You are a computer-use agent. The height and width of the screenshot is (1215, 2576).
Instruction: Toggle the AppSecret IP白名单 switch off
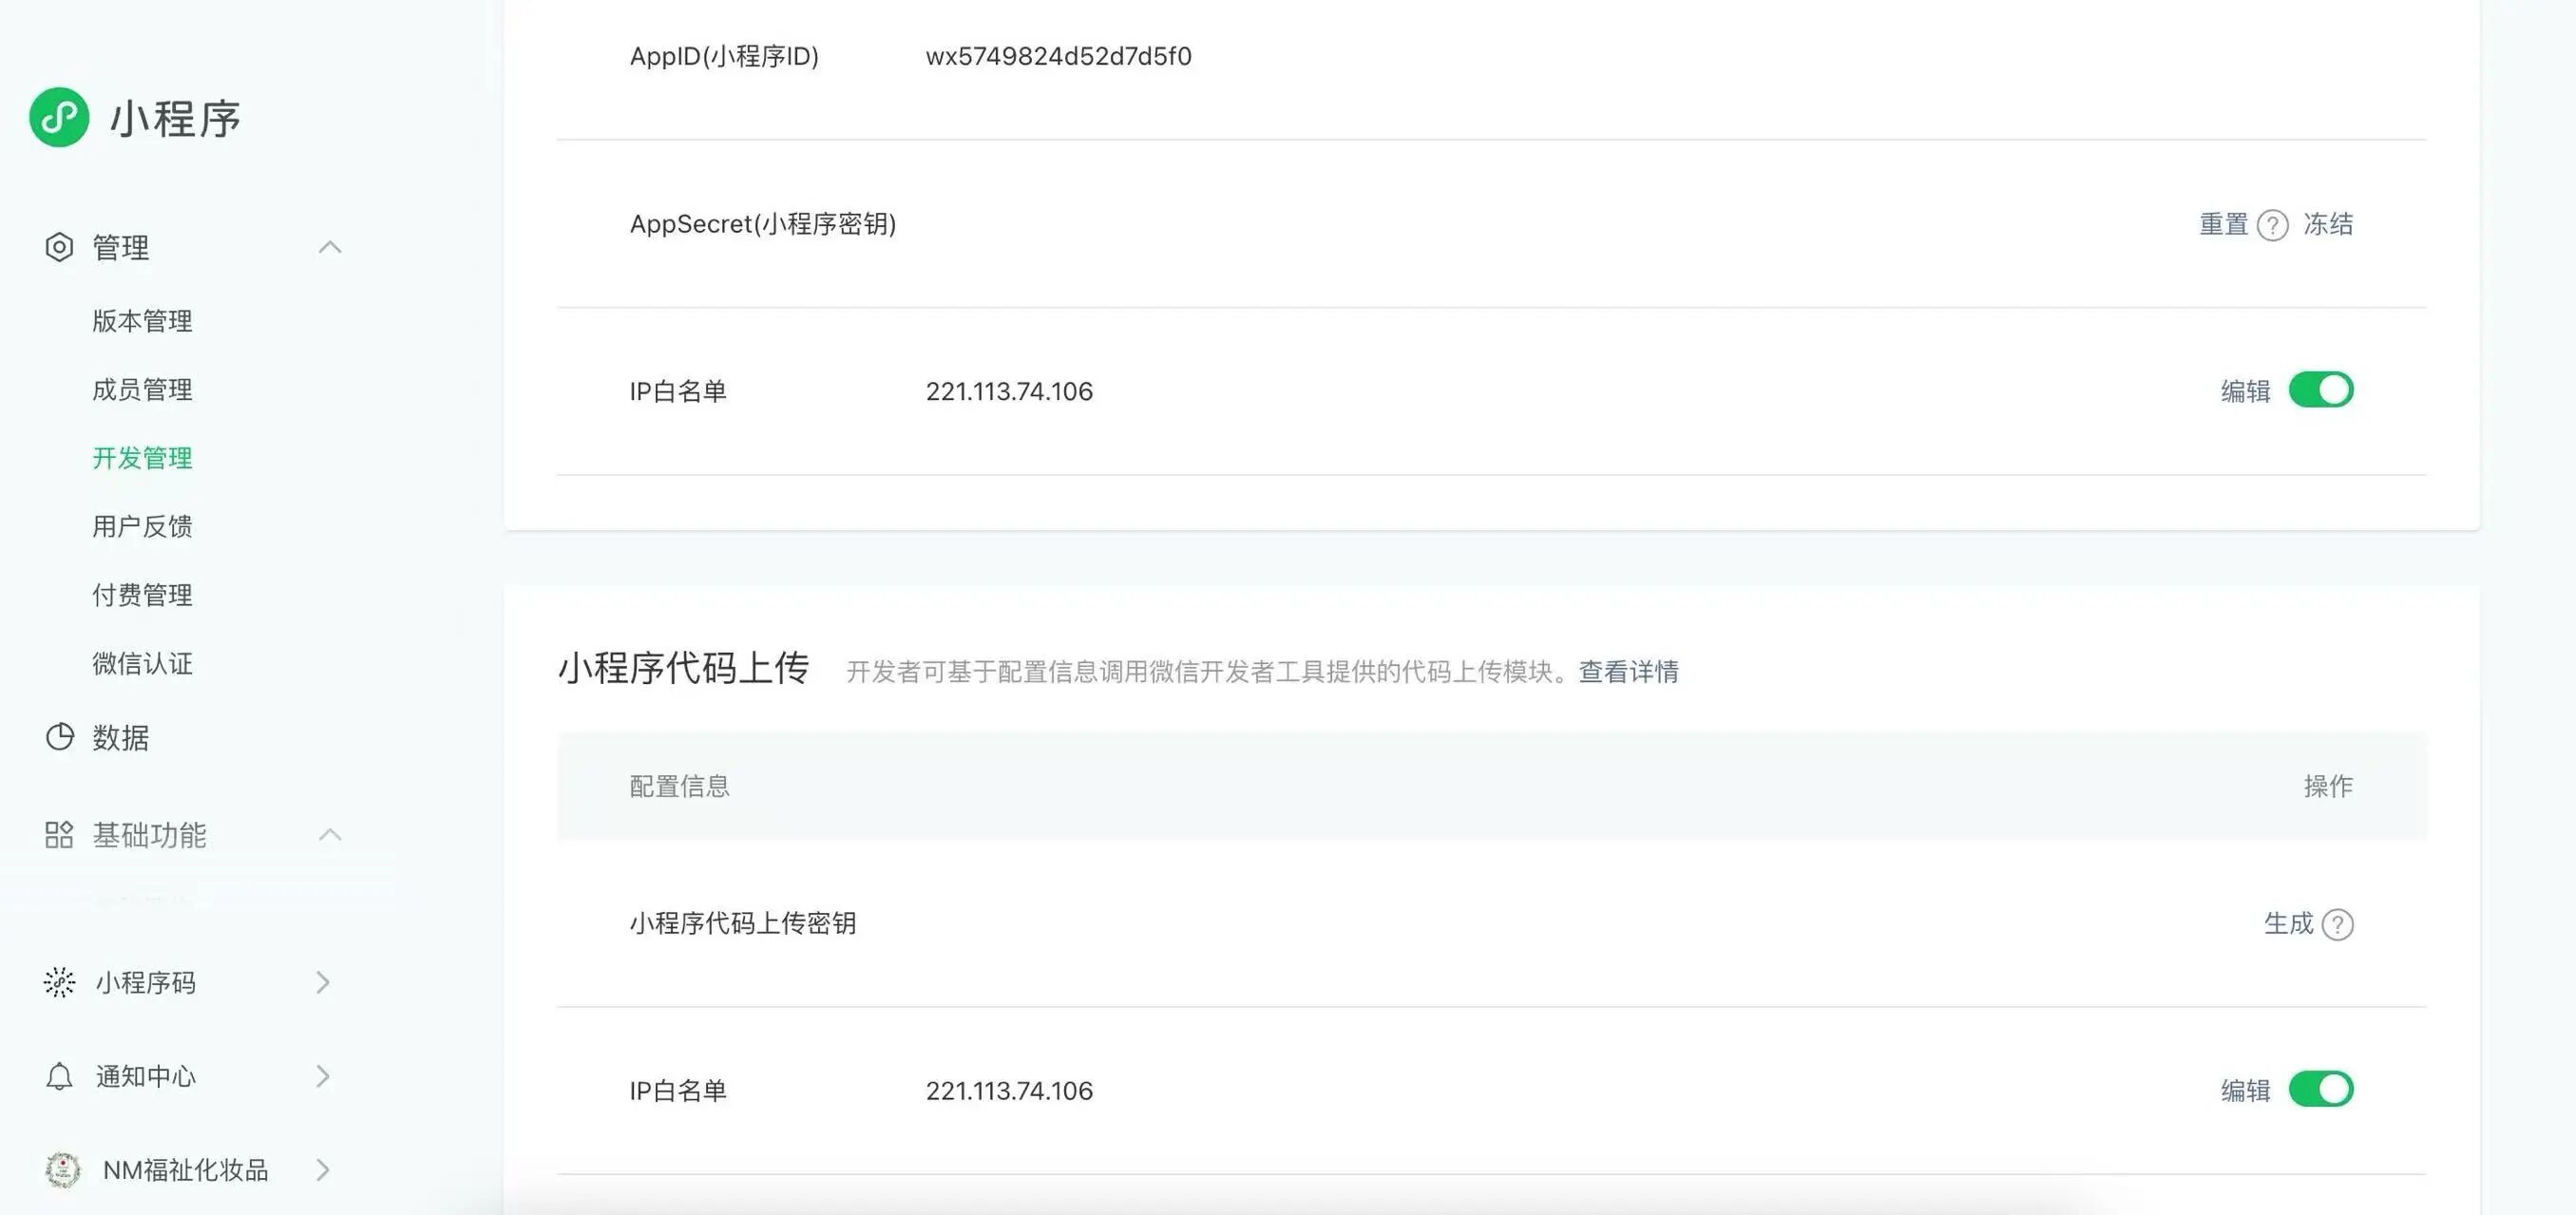2321,390
